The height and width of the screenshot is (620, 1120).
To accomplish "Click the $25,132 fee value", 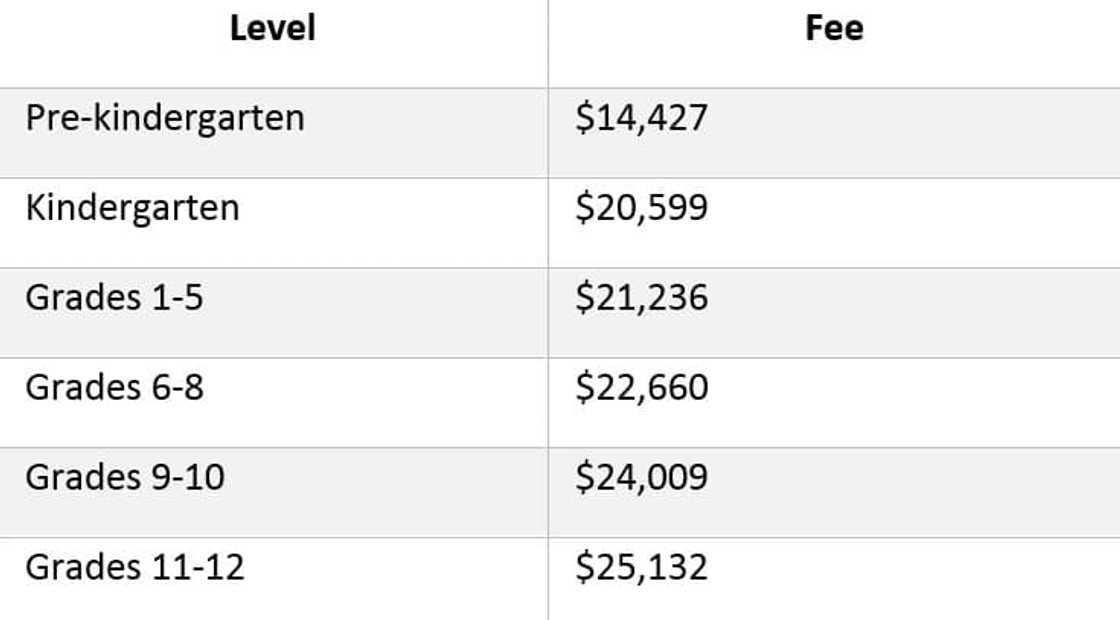I will (641, 568).
